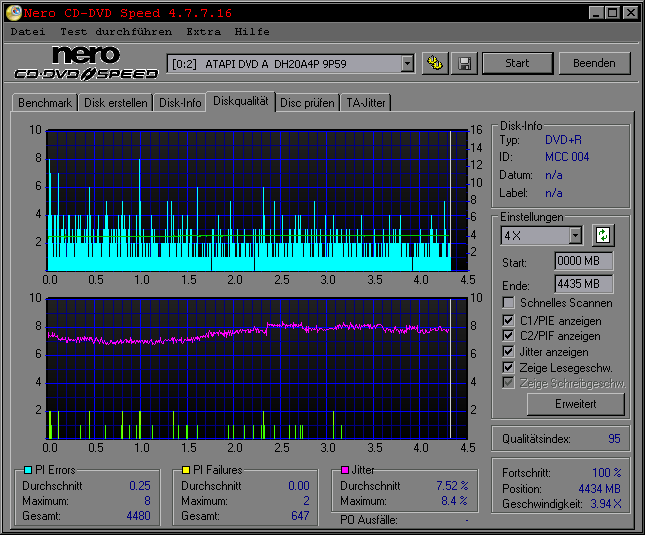Click the Start position field 0000 MB
Screen dimensions: 645x535
coord(584,261)
